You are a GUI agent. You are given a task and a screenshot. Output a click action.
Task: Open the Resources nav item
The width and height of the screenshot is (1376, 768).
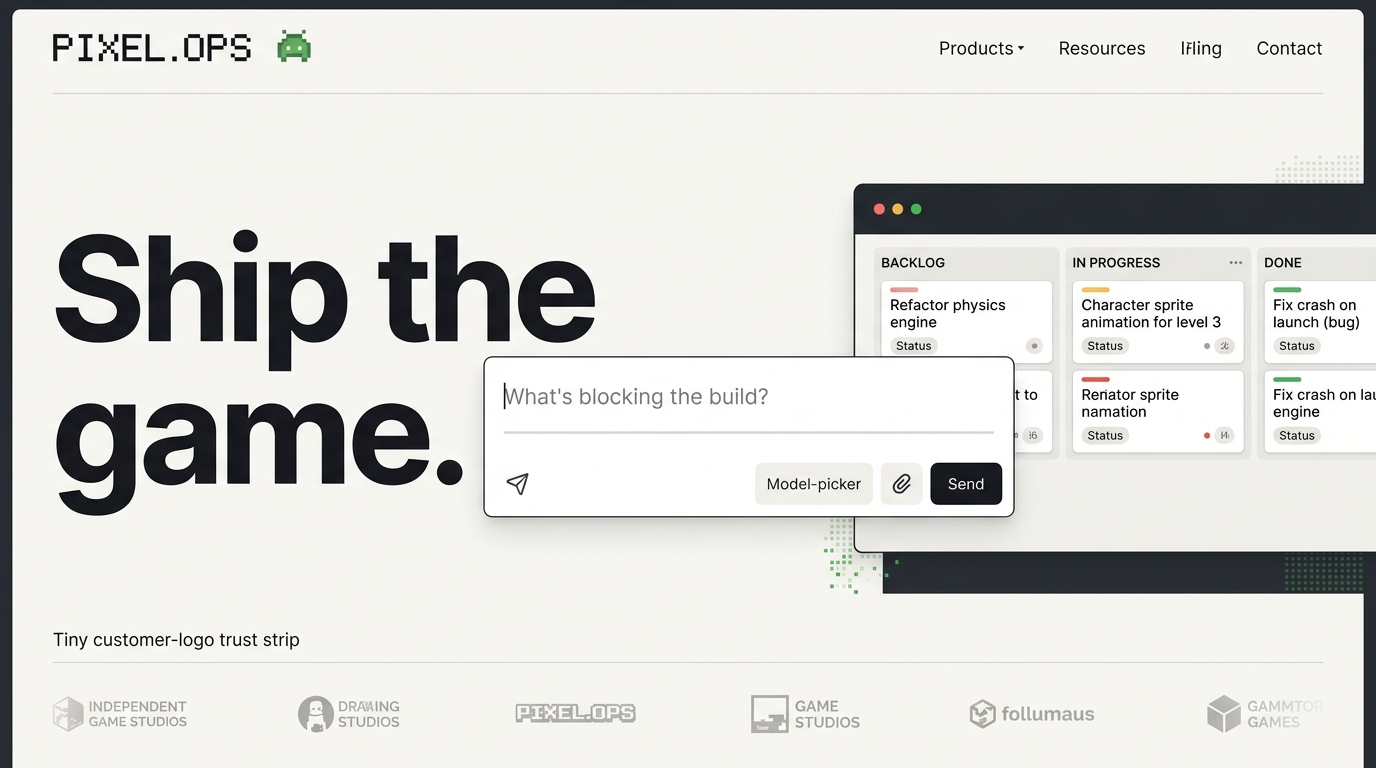pyautogui.click(x=1101, y=48)
